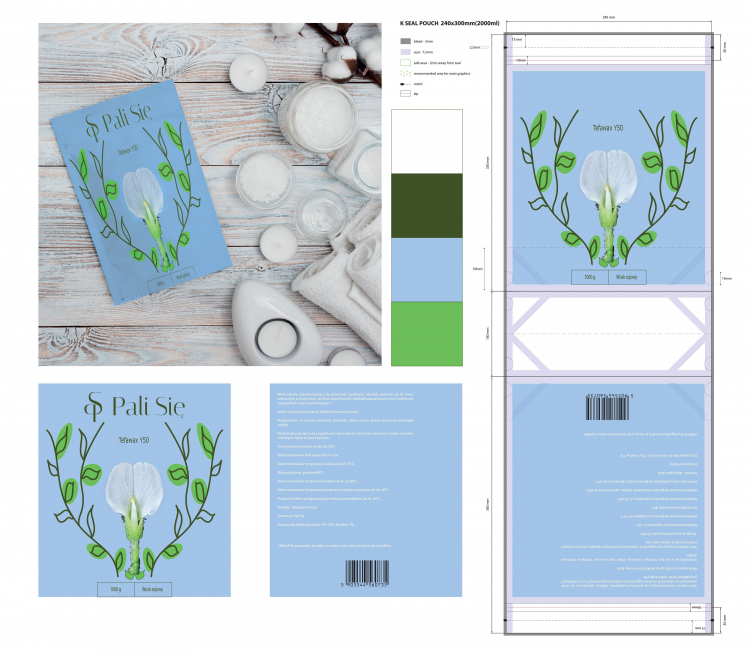This screenshot has width=750, height=652.
Task: Click the Pali Się logo monogram on flat front label
Action: (97, 408)
